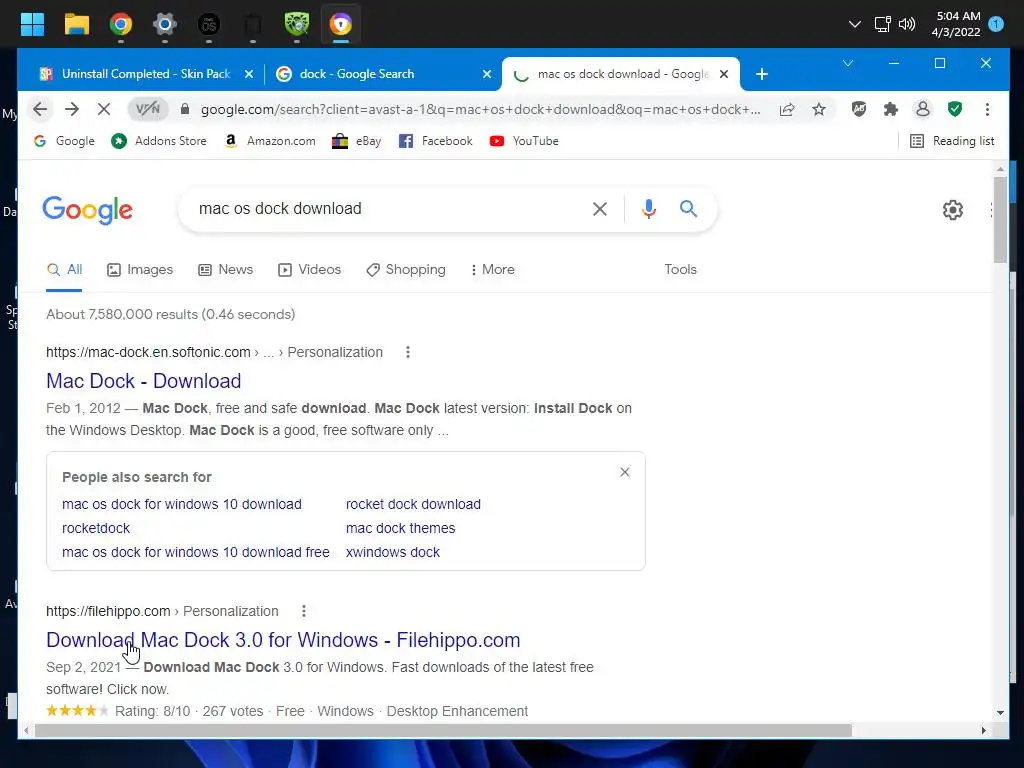Viewport: 1024px width, 768px height.
Task: Open the Google bookmark
Action: (64, 140)
